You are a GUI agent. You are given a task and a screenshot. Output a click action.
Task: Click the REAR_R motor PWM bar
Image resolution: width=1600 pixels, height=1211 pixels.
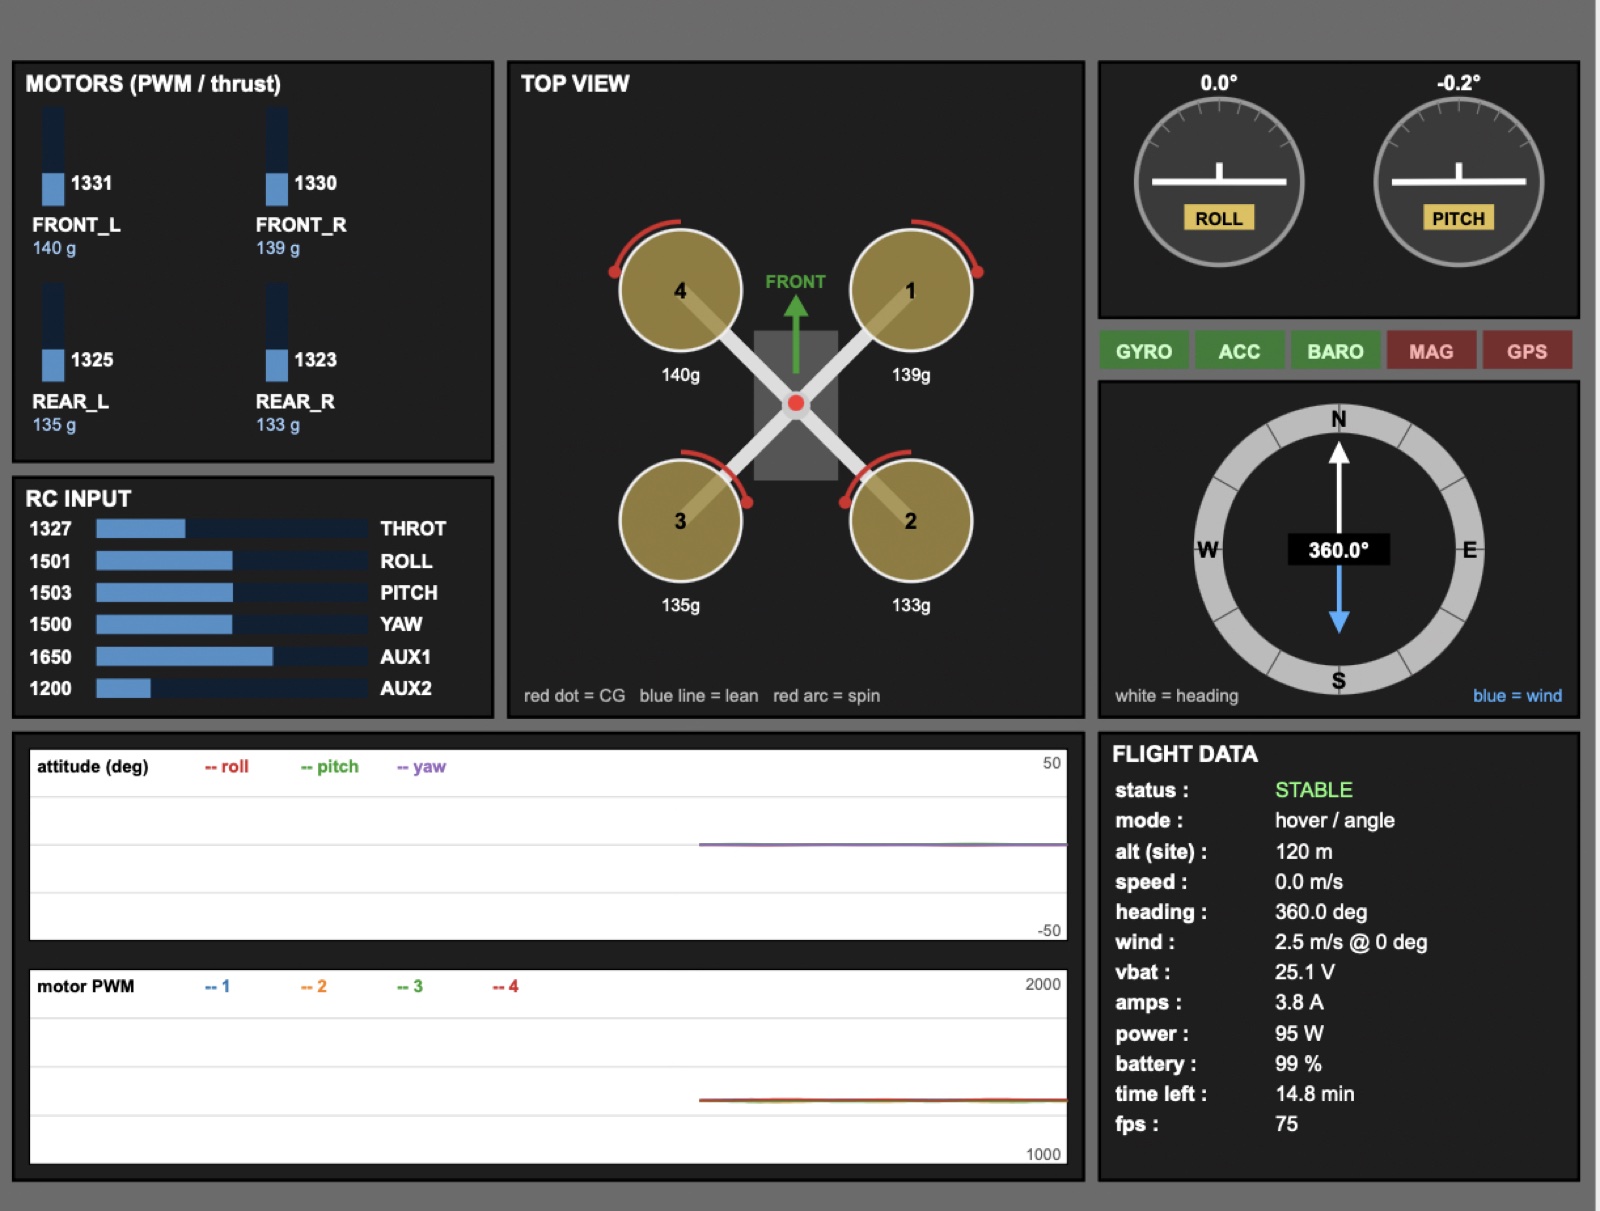click(x=277, y=332)
